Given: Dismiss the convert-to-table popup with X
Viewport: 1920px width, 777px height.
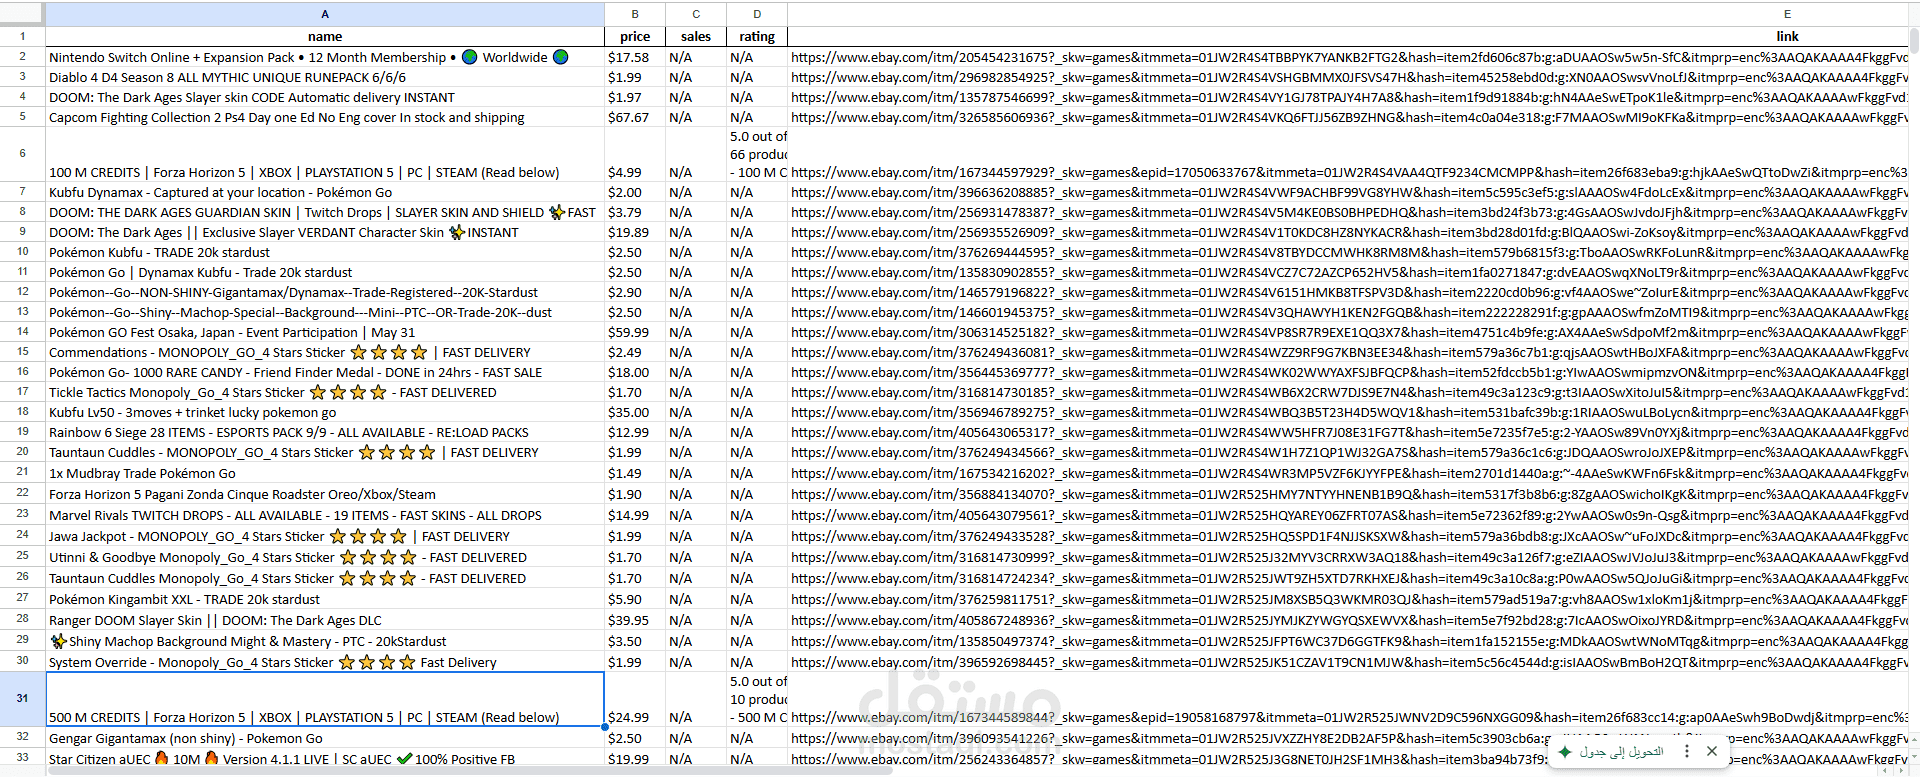Looking at the screenshot, I should coord(1711,751).
